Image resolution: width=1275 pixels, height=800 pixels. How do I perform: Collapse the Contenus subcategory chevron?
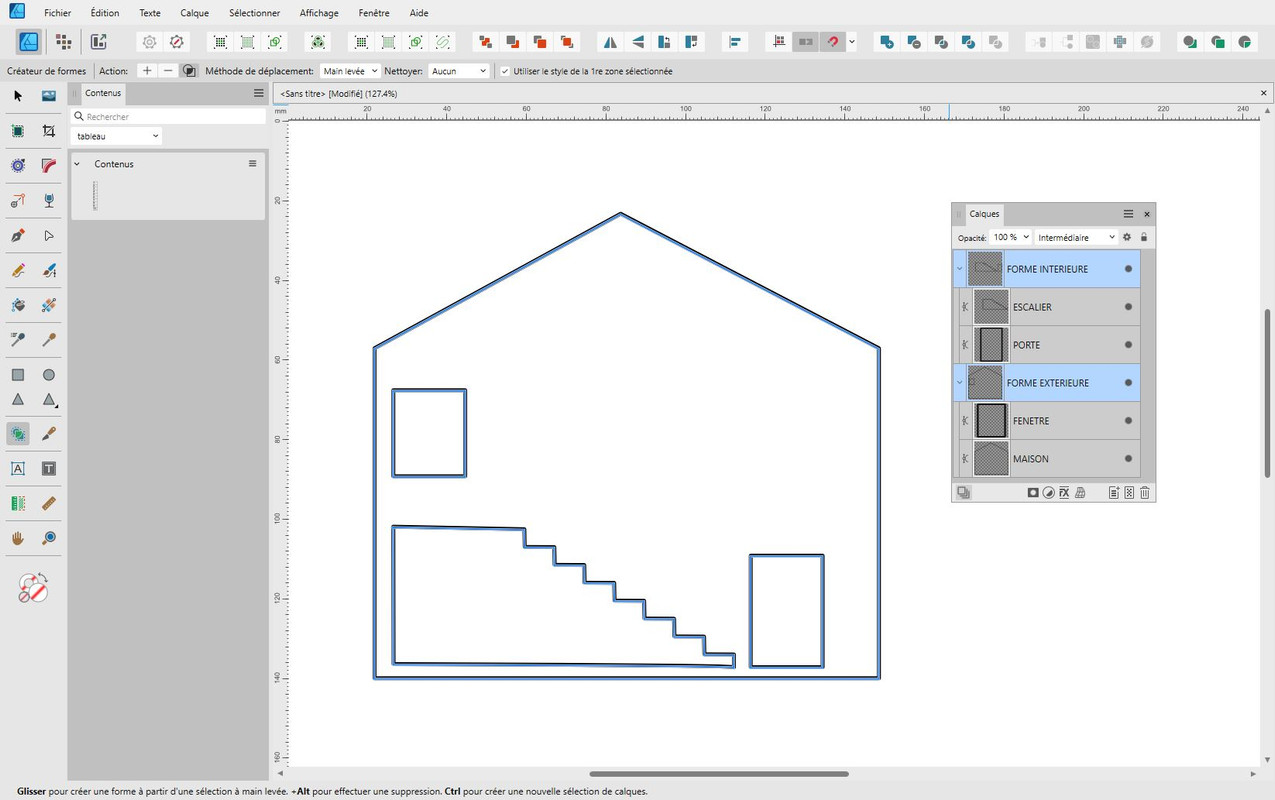tap(77, 164)
